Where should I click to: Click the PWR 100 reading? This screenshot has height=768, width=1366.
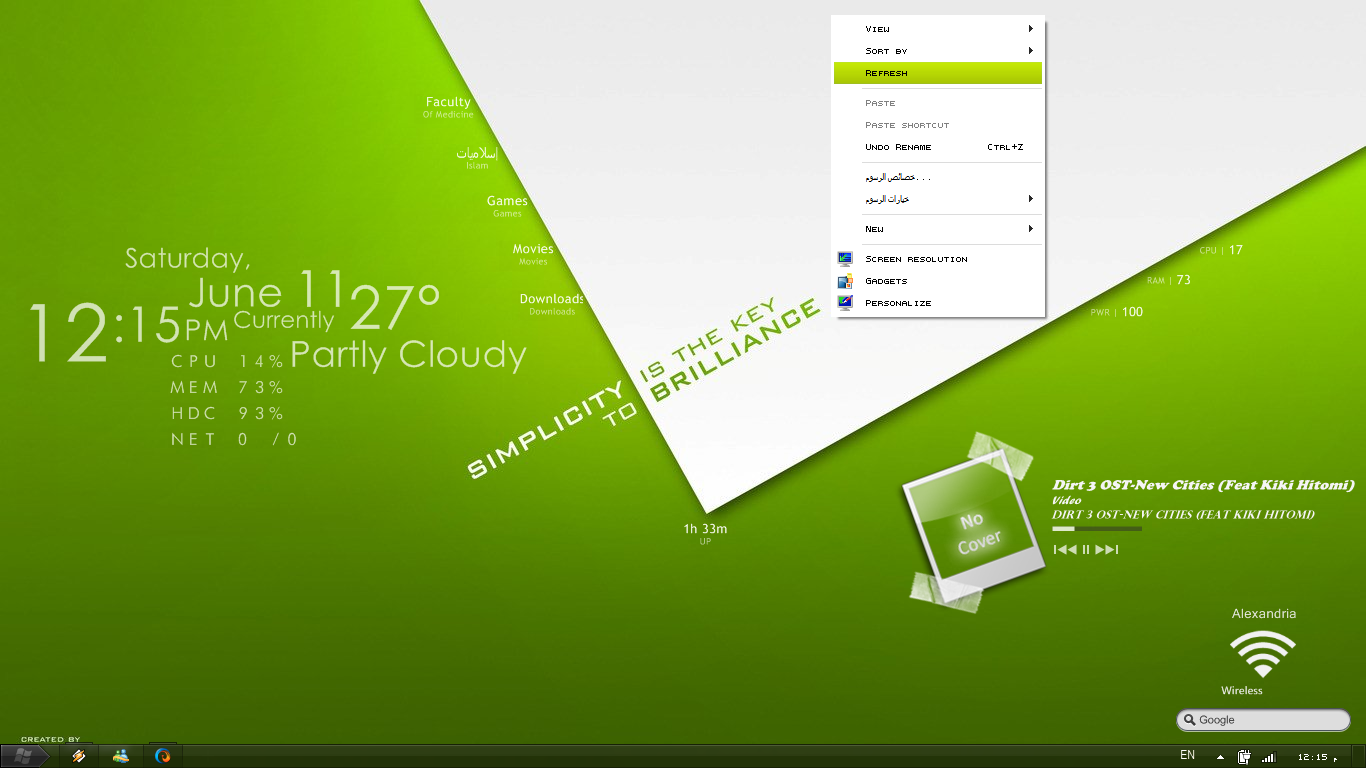point(1116,312)
